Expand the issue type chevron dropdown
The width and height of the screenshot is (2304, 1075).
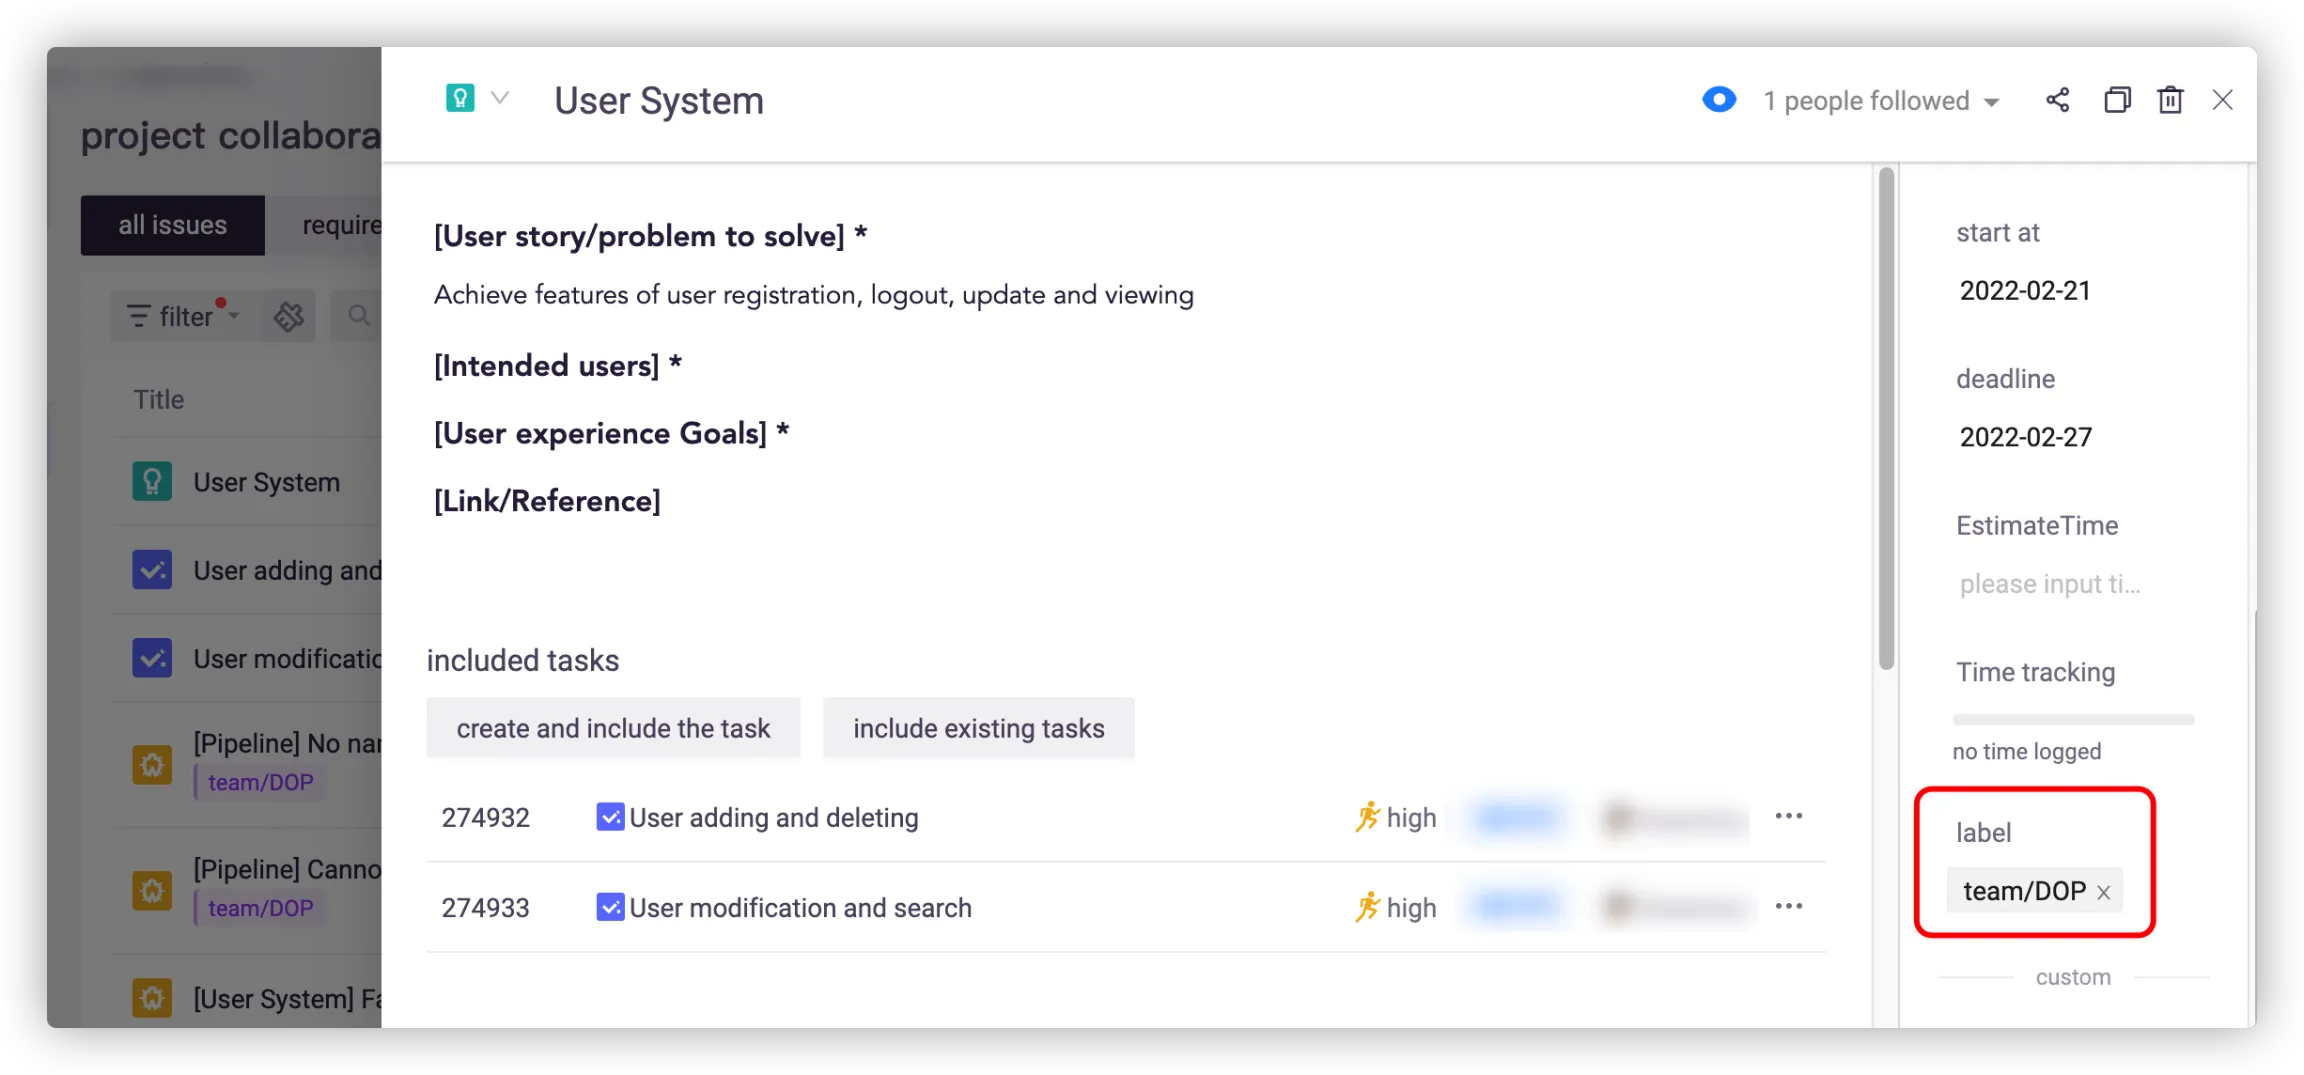500,98
